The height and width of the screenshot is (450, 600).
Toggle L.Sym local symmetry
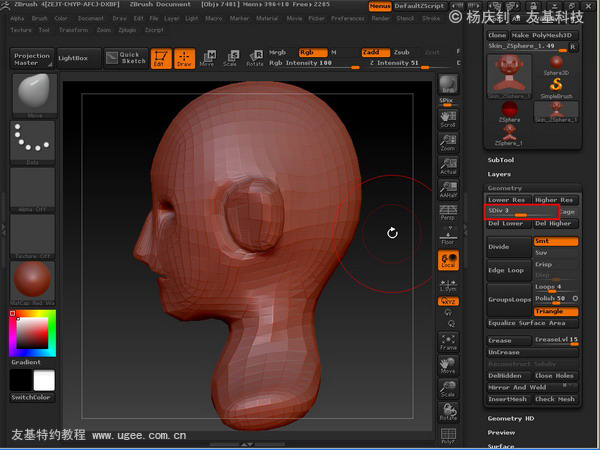coord(448,285)
